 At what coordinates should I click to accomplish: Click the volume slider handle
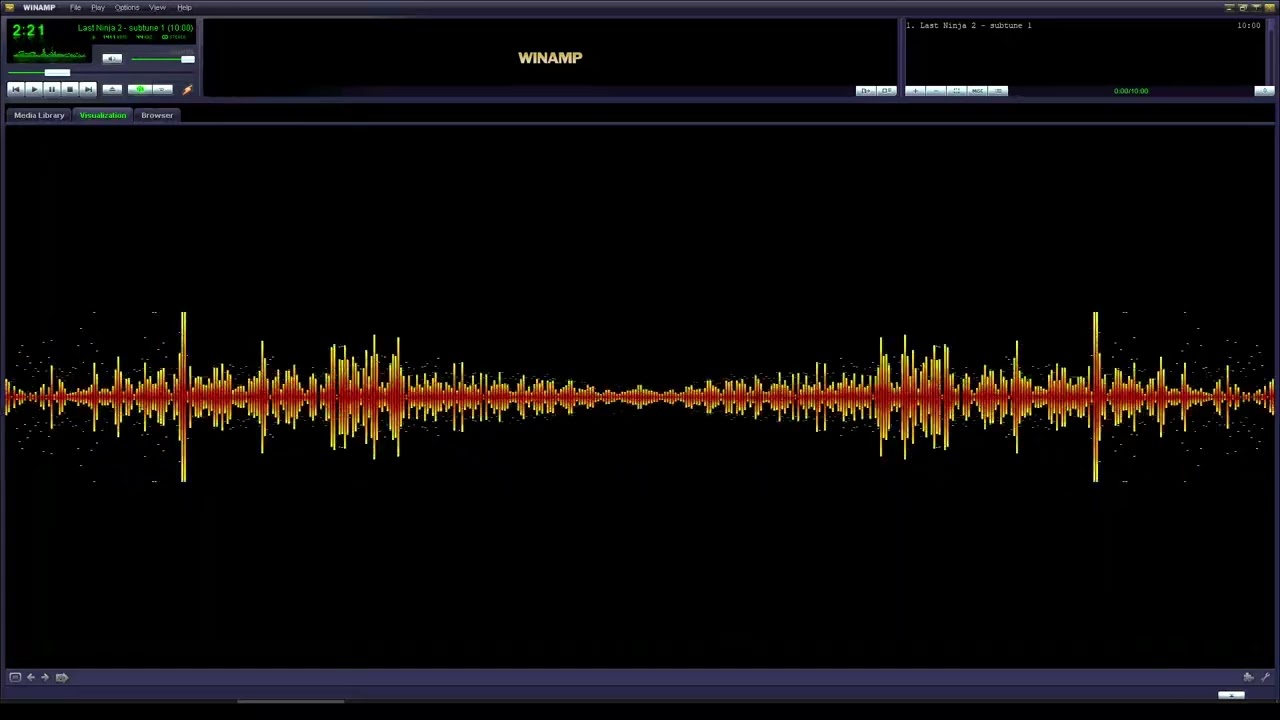tap(187, 59)
